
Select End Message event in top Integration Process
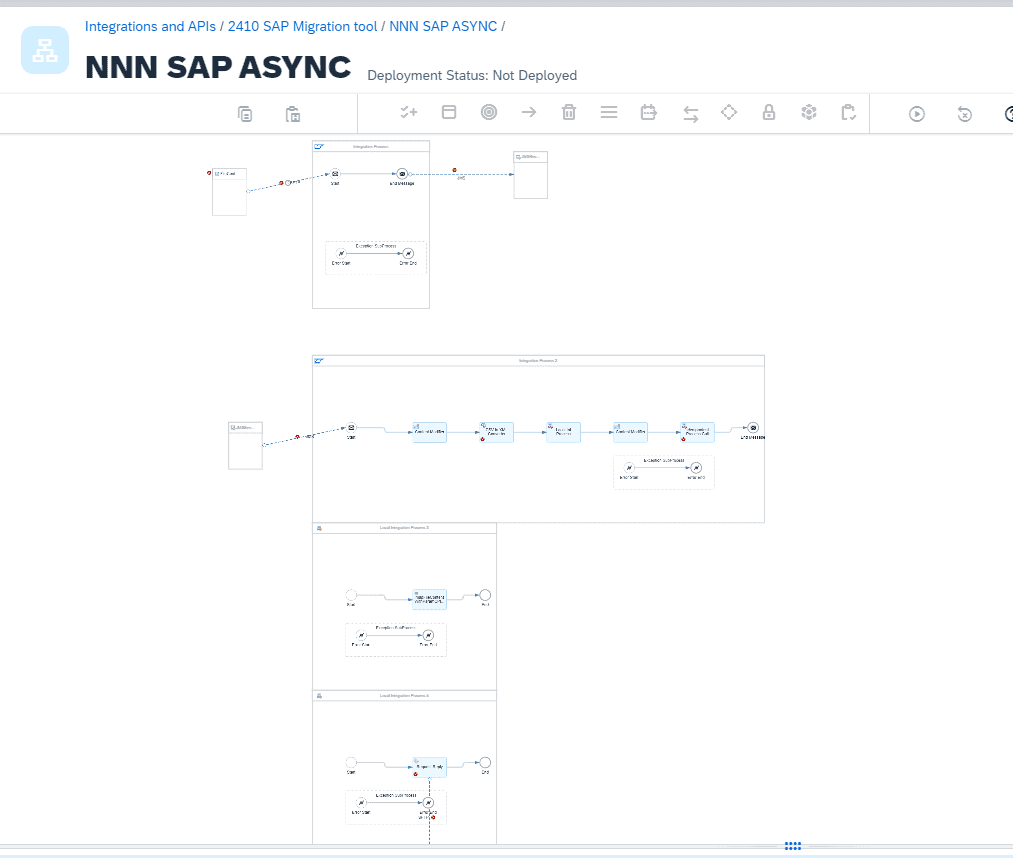point(402,174)
